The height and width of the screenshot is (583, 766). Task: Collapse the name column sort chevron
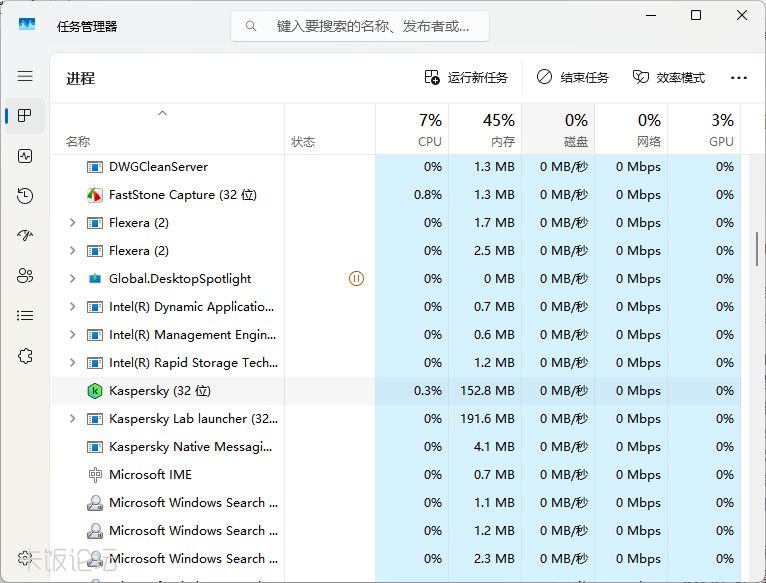(x=163, y=113)
